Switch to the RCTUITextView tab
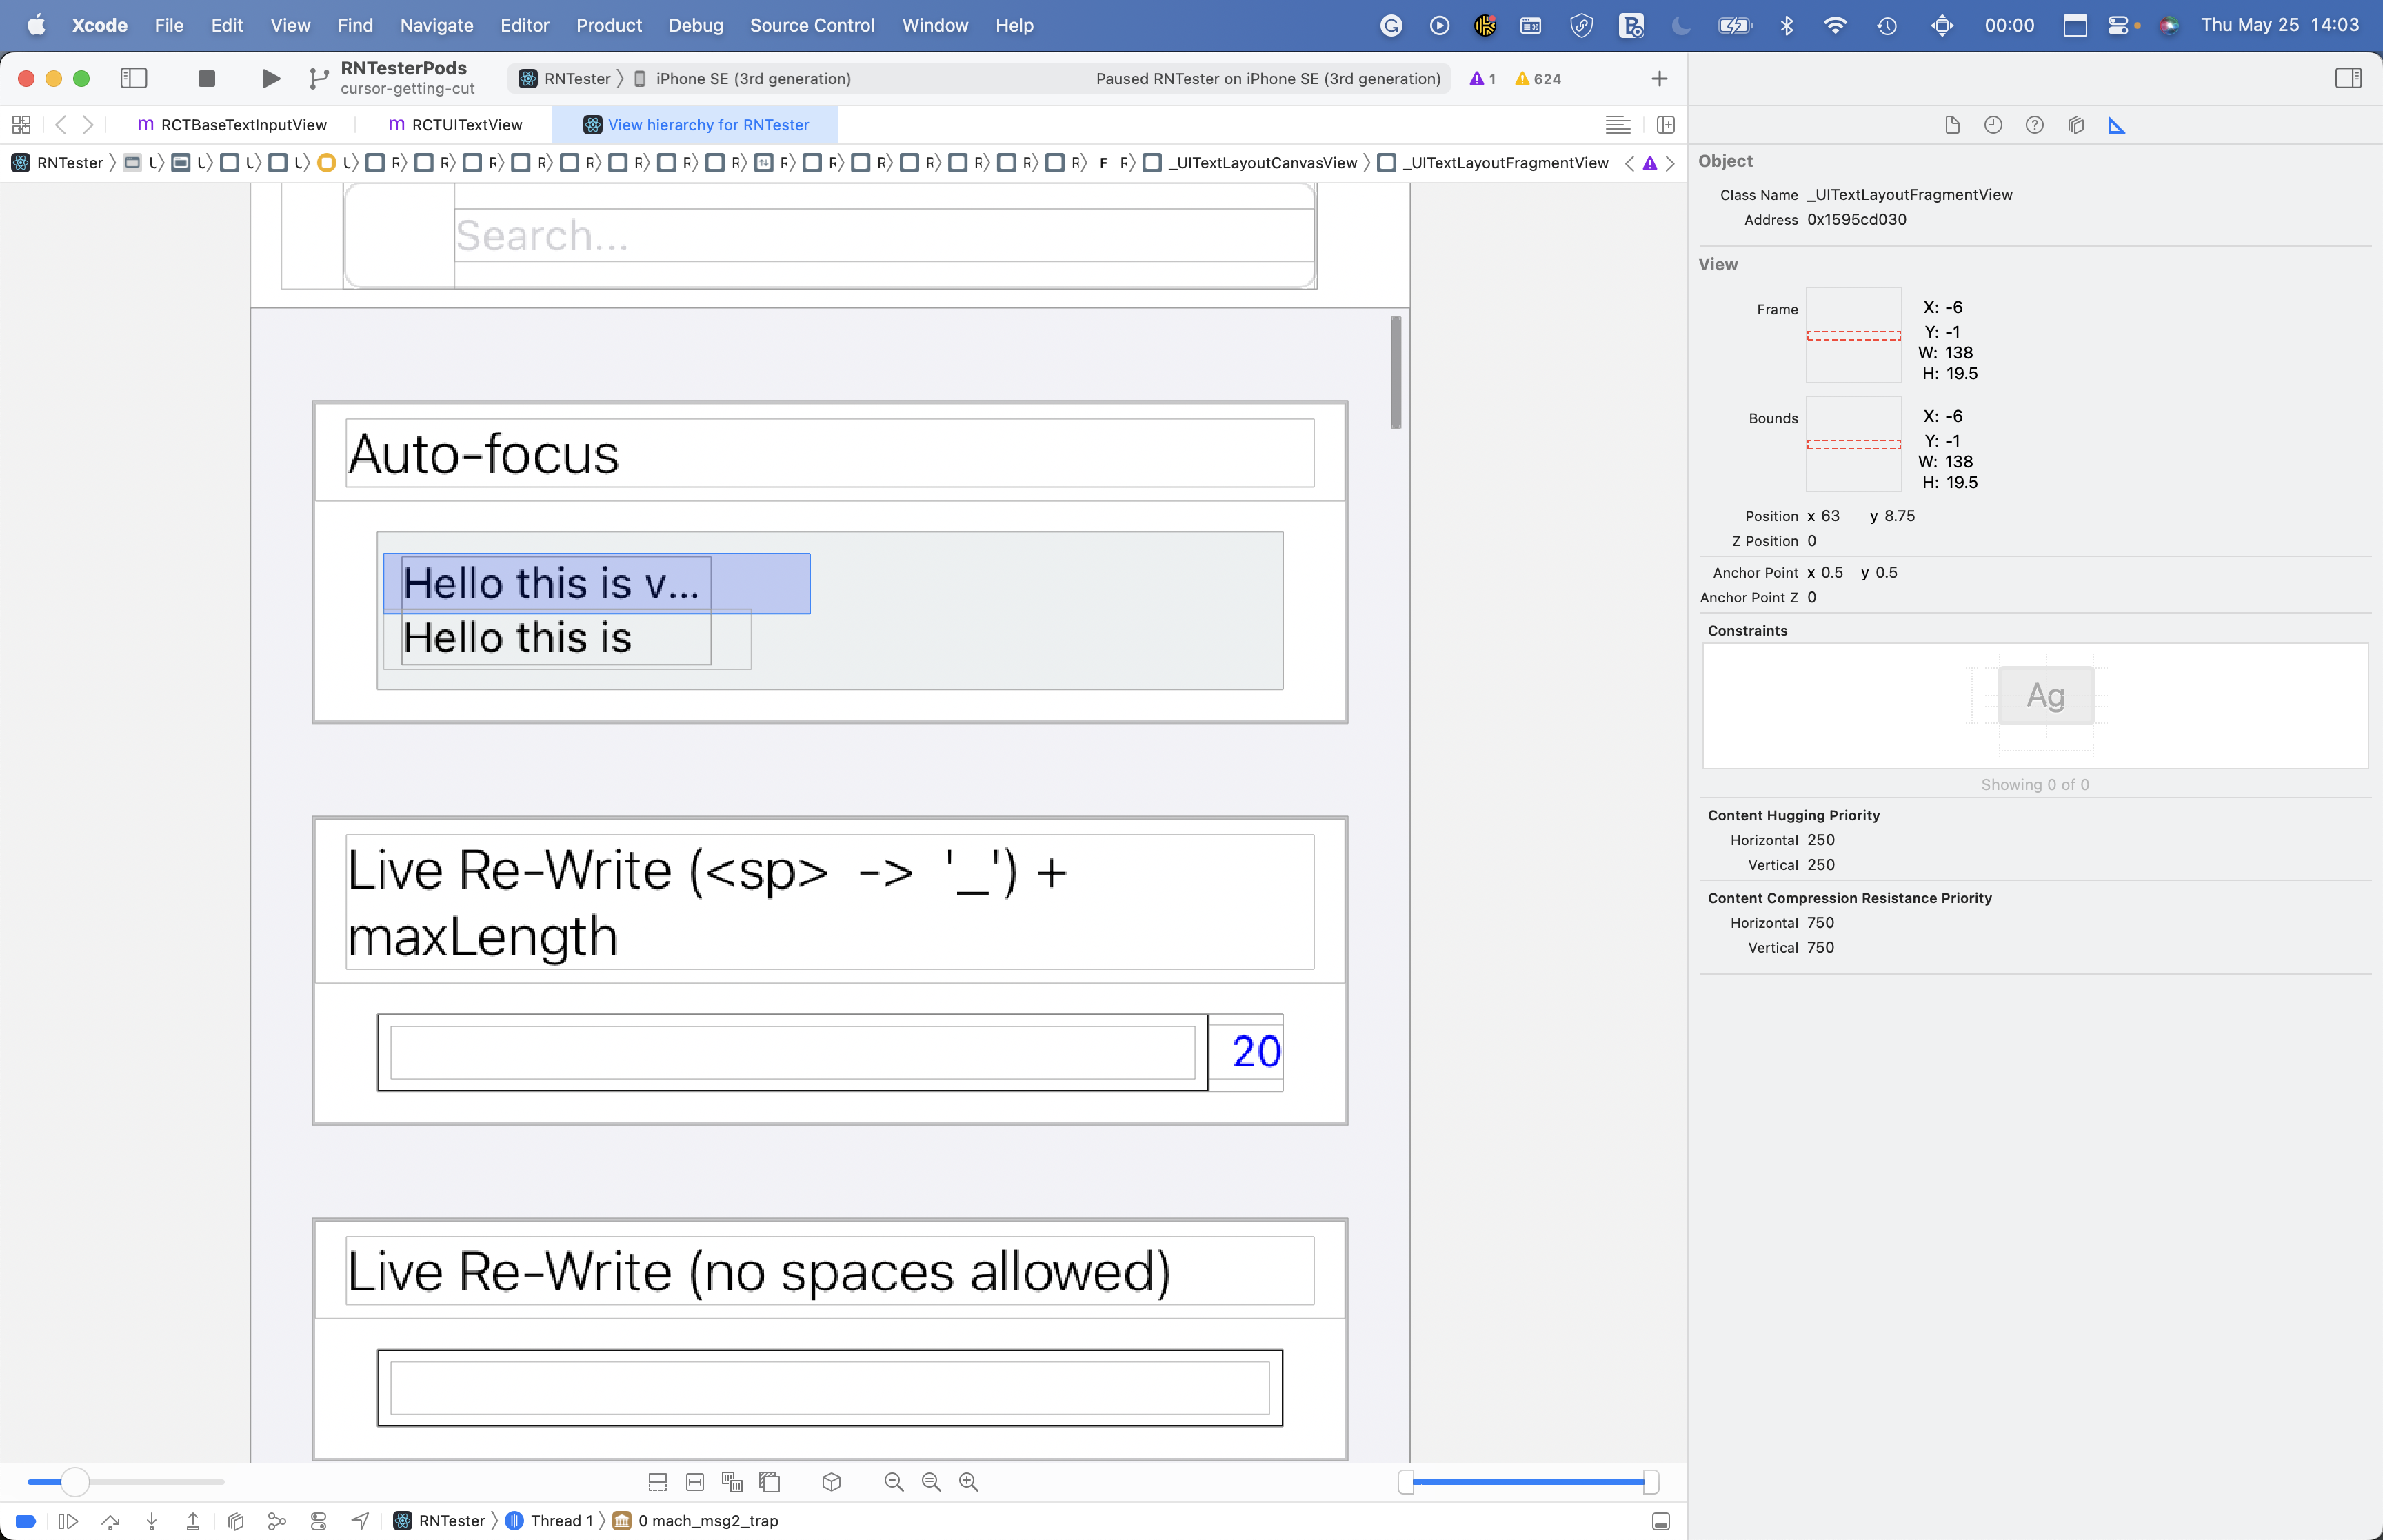The width and height of the screenshot is (2383, 1540). [466, 125]
